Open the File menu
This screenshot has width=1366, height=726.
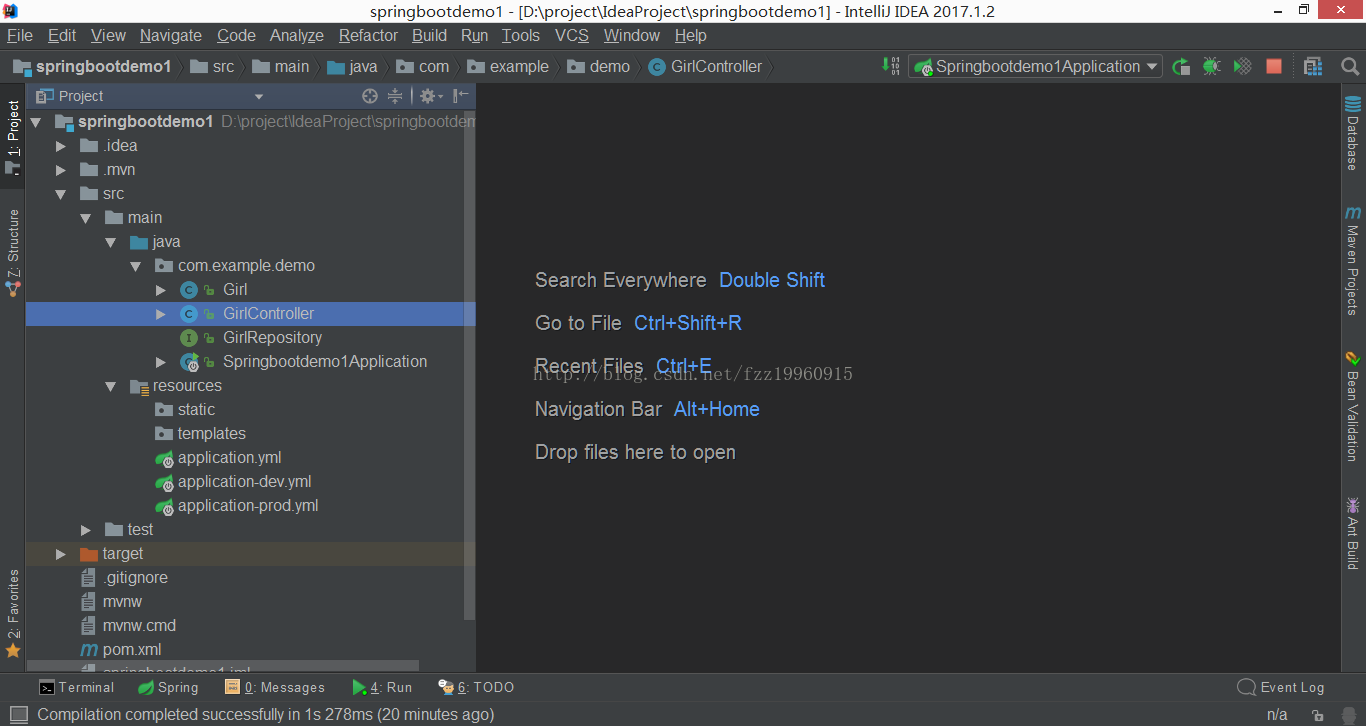[20, 35]
